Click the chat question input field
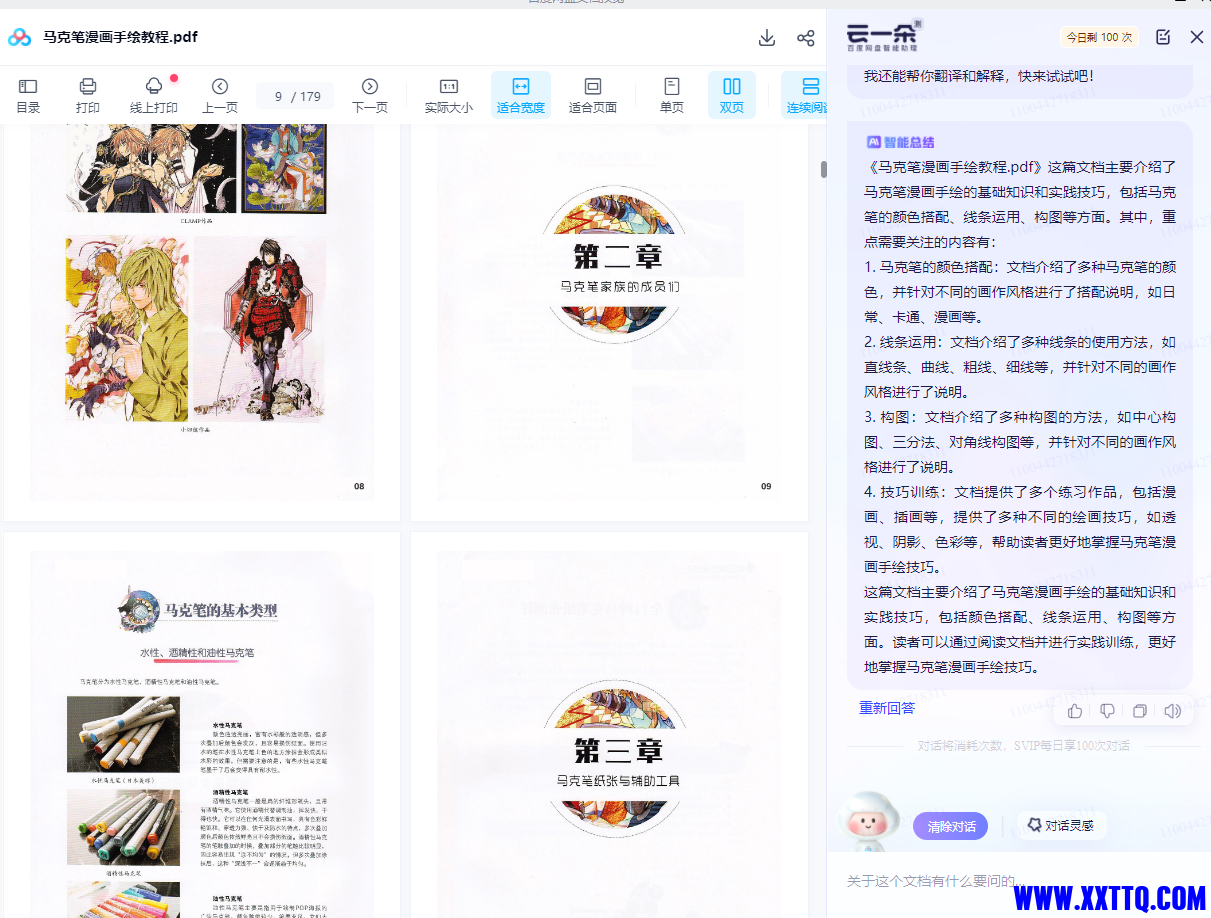This screenshot has width=1211, height=918. pyautogui.click(x=1018, y=881)
